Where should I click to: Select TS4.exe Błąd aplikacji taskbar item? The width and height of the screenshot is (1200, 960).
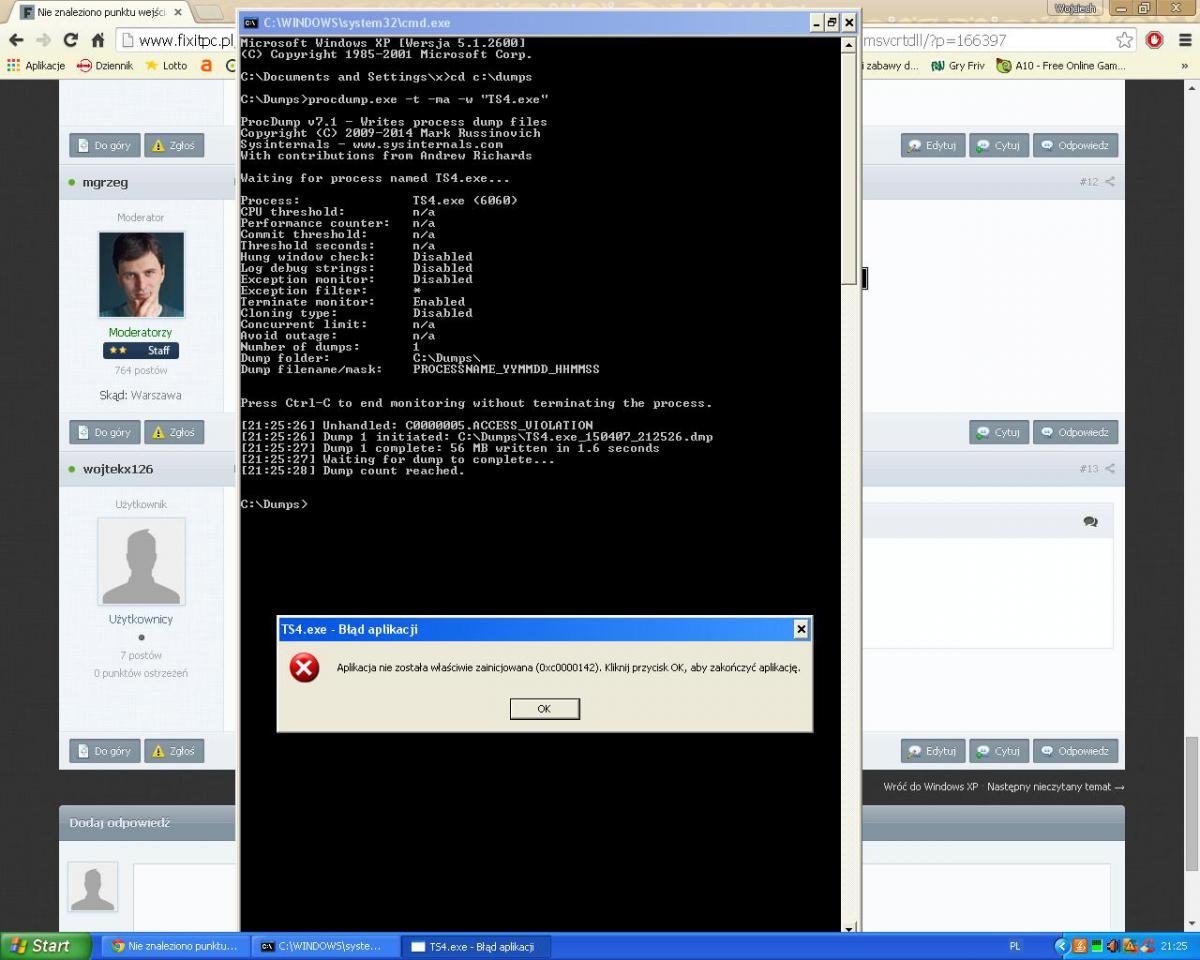[475, 946]
